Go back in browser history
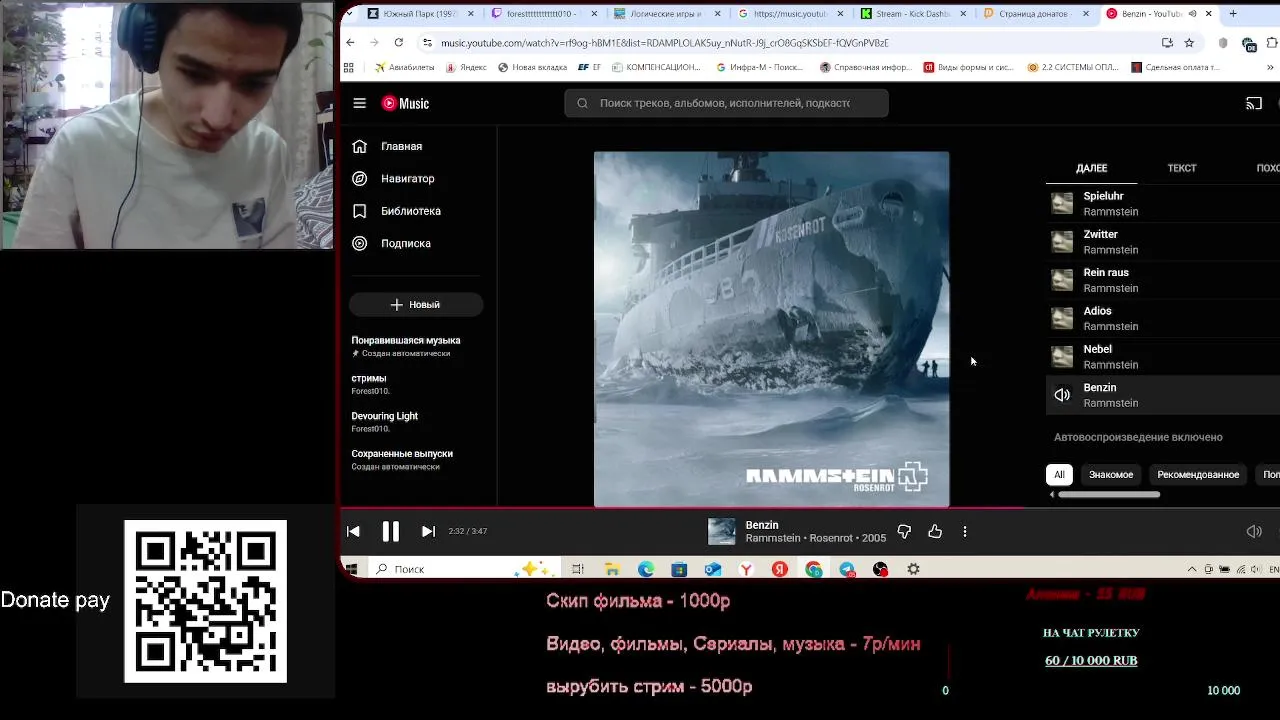 [350, 43]
